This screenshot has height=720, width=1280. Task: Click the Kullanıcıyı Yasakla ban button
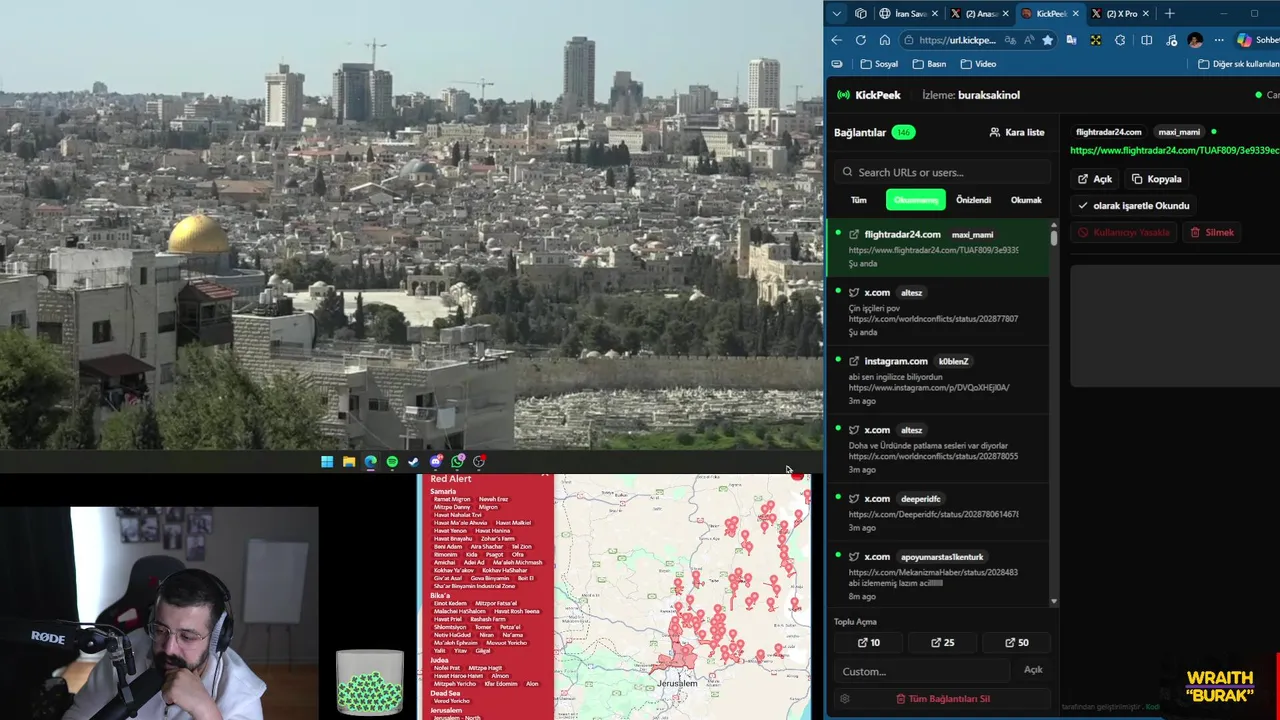pyautogui.click(x=1123, y=232)
